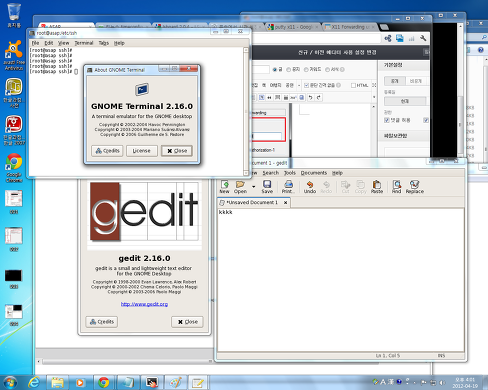Open the Tools menu in gedit
The height and width of the screenshot is (390, 488).
pyautogui.click(x=290, y=173)
